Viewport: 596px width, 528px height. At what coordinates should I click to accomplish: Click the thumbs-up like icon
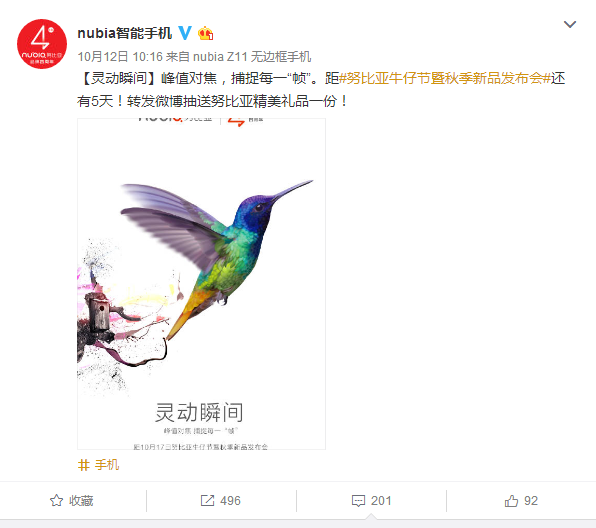[511, 501]
